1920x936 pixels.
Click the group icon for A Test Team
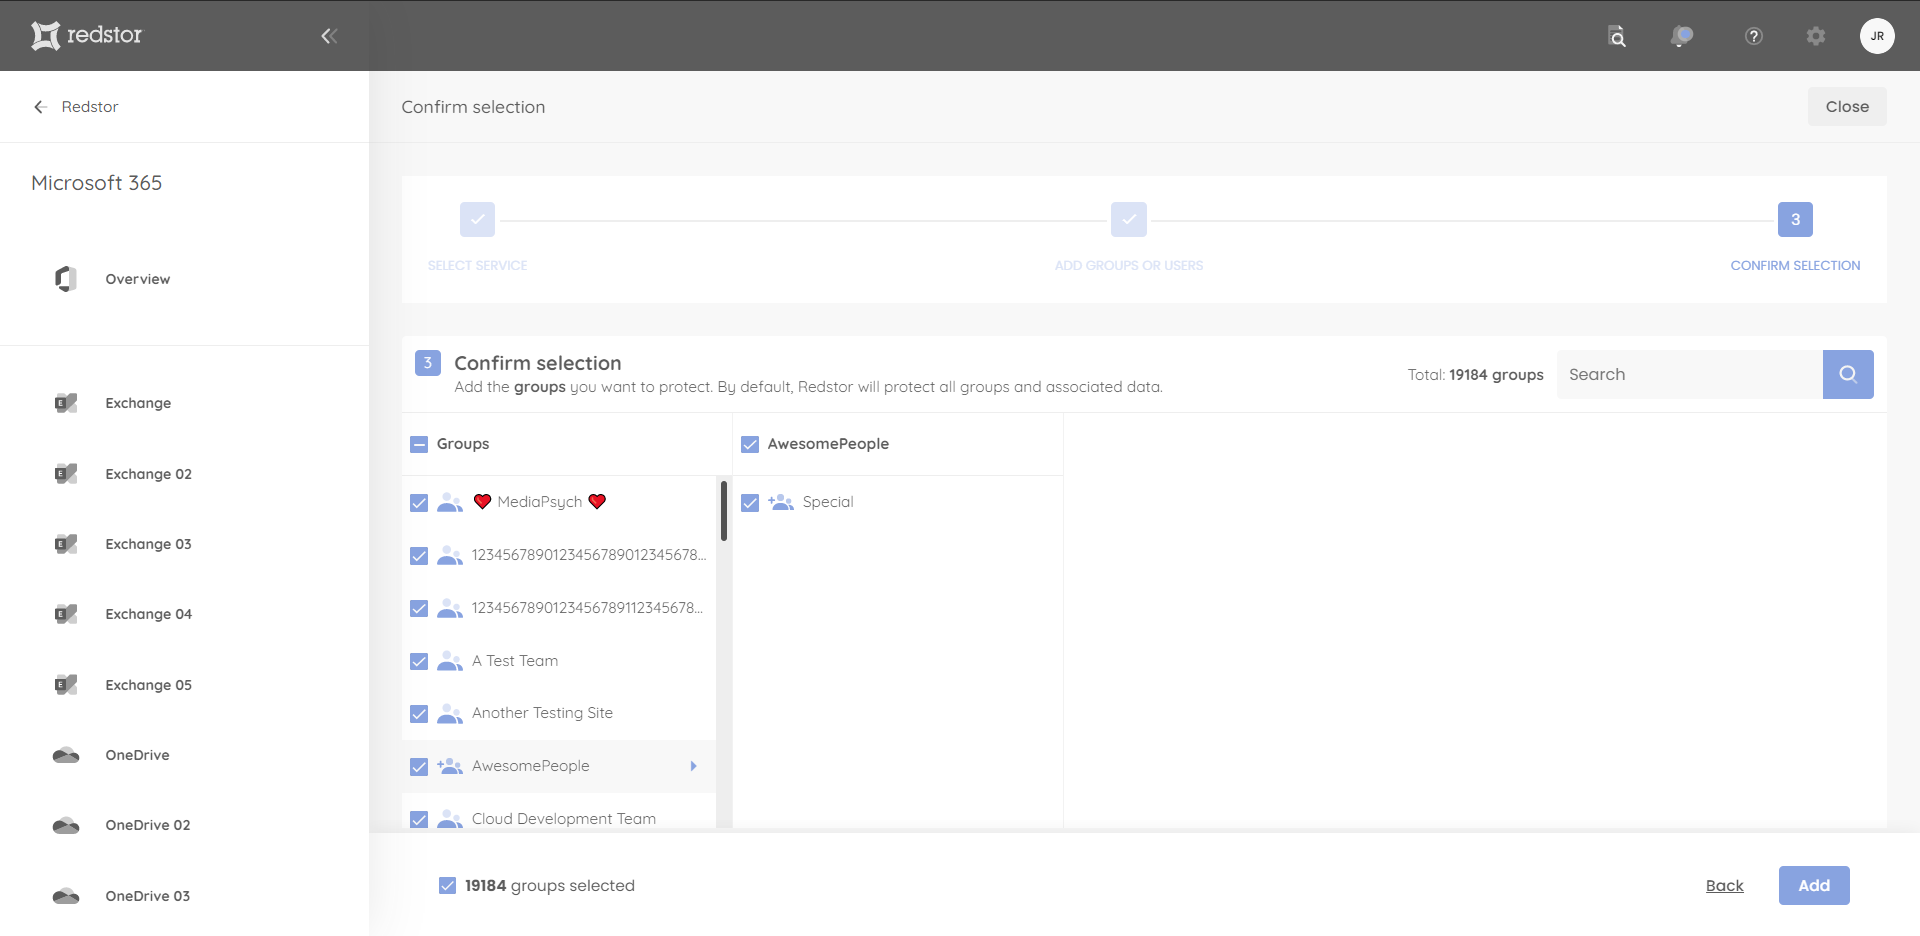pos(450,661)
